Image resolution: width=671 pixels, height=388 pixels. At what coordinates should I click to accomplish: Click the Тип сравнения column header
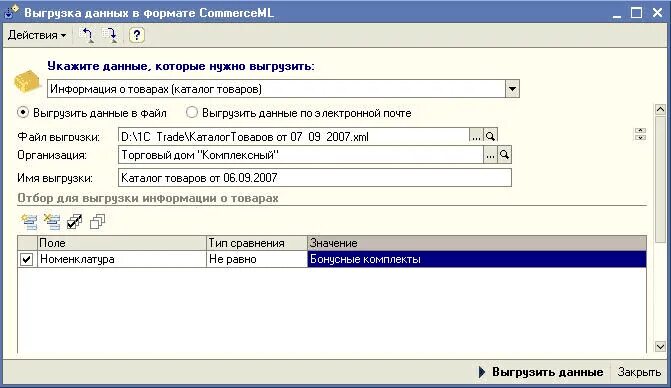pyautogui.click(x=257, y=243)
